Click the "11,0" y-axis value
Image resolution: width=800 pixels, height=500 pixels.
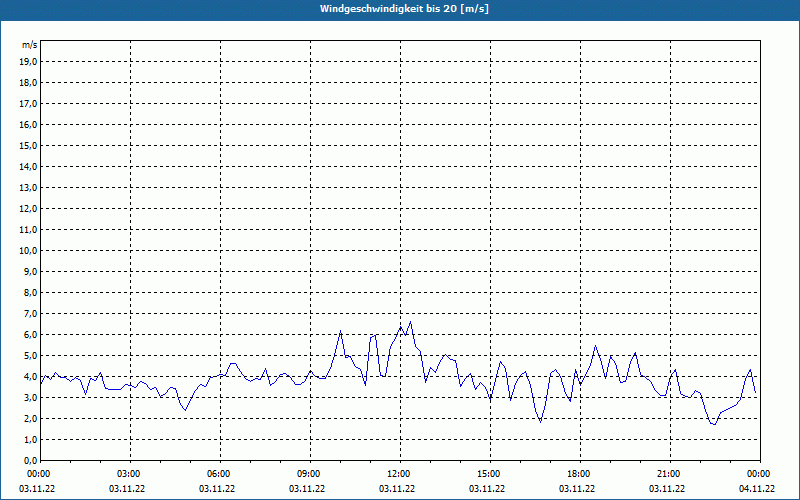28,230
